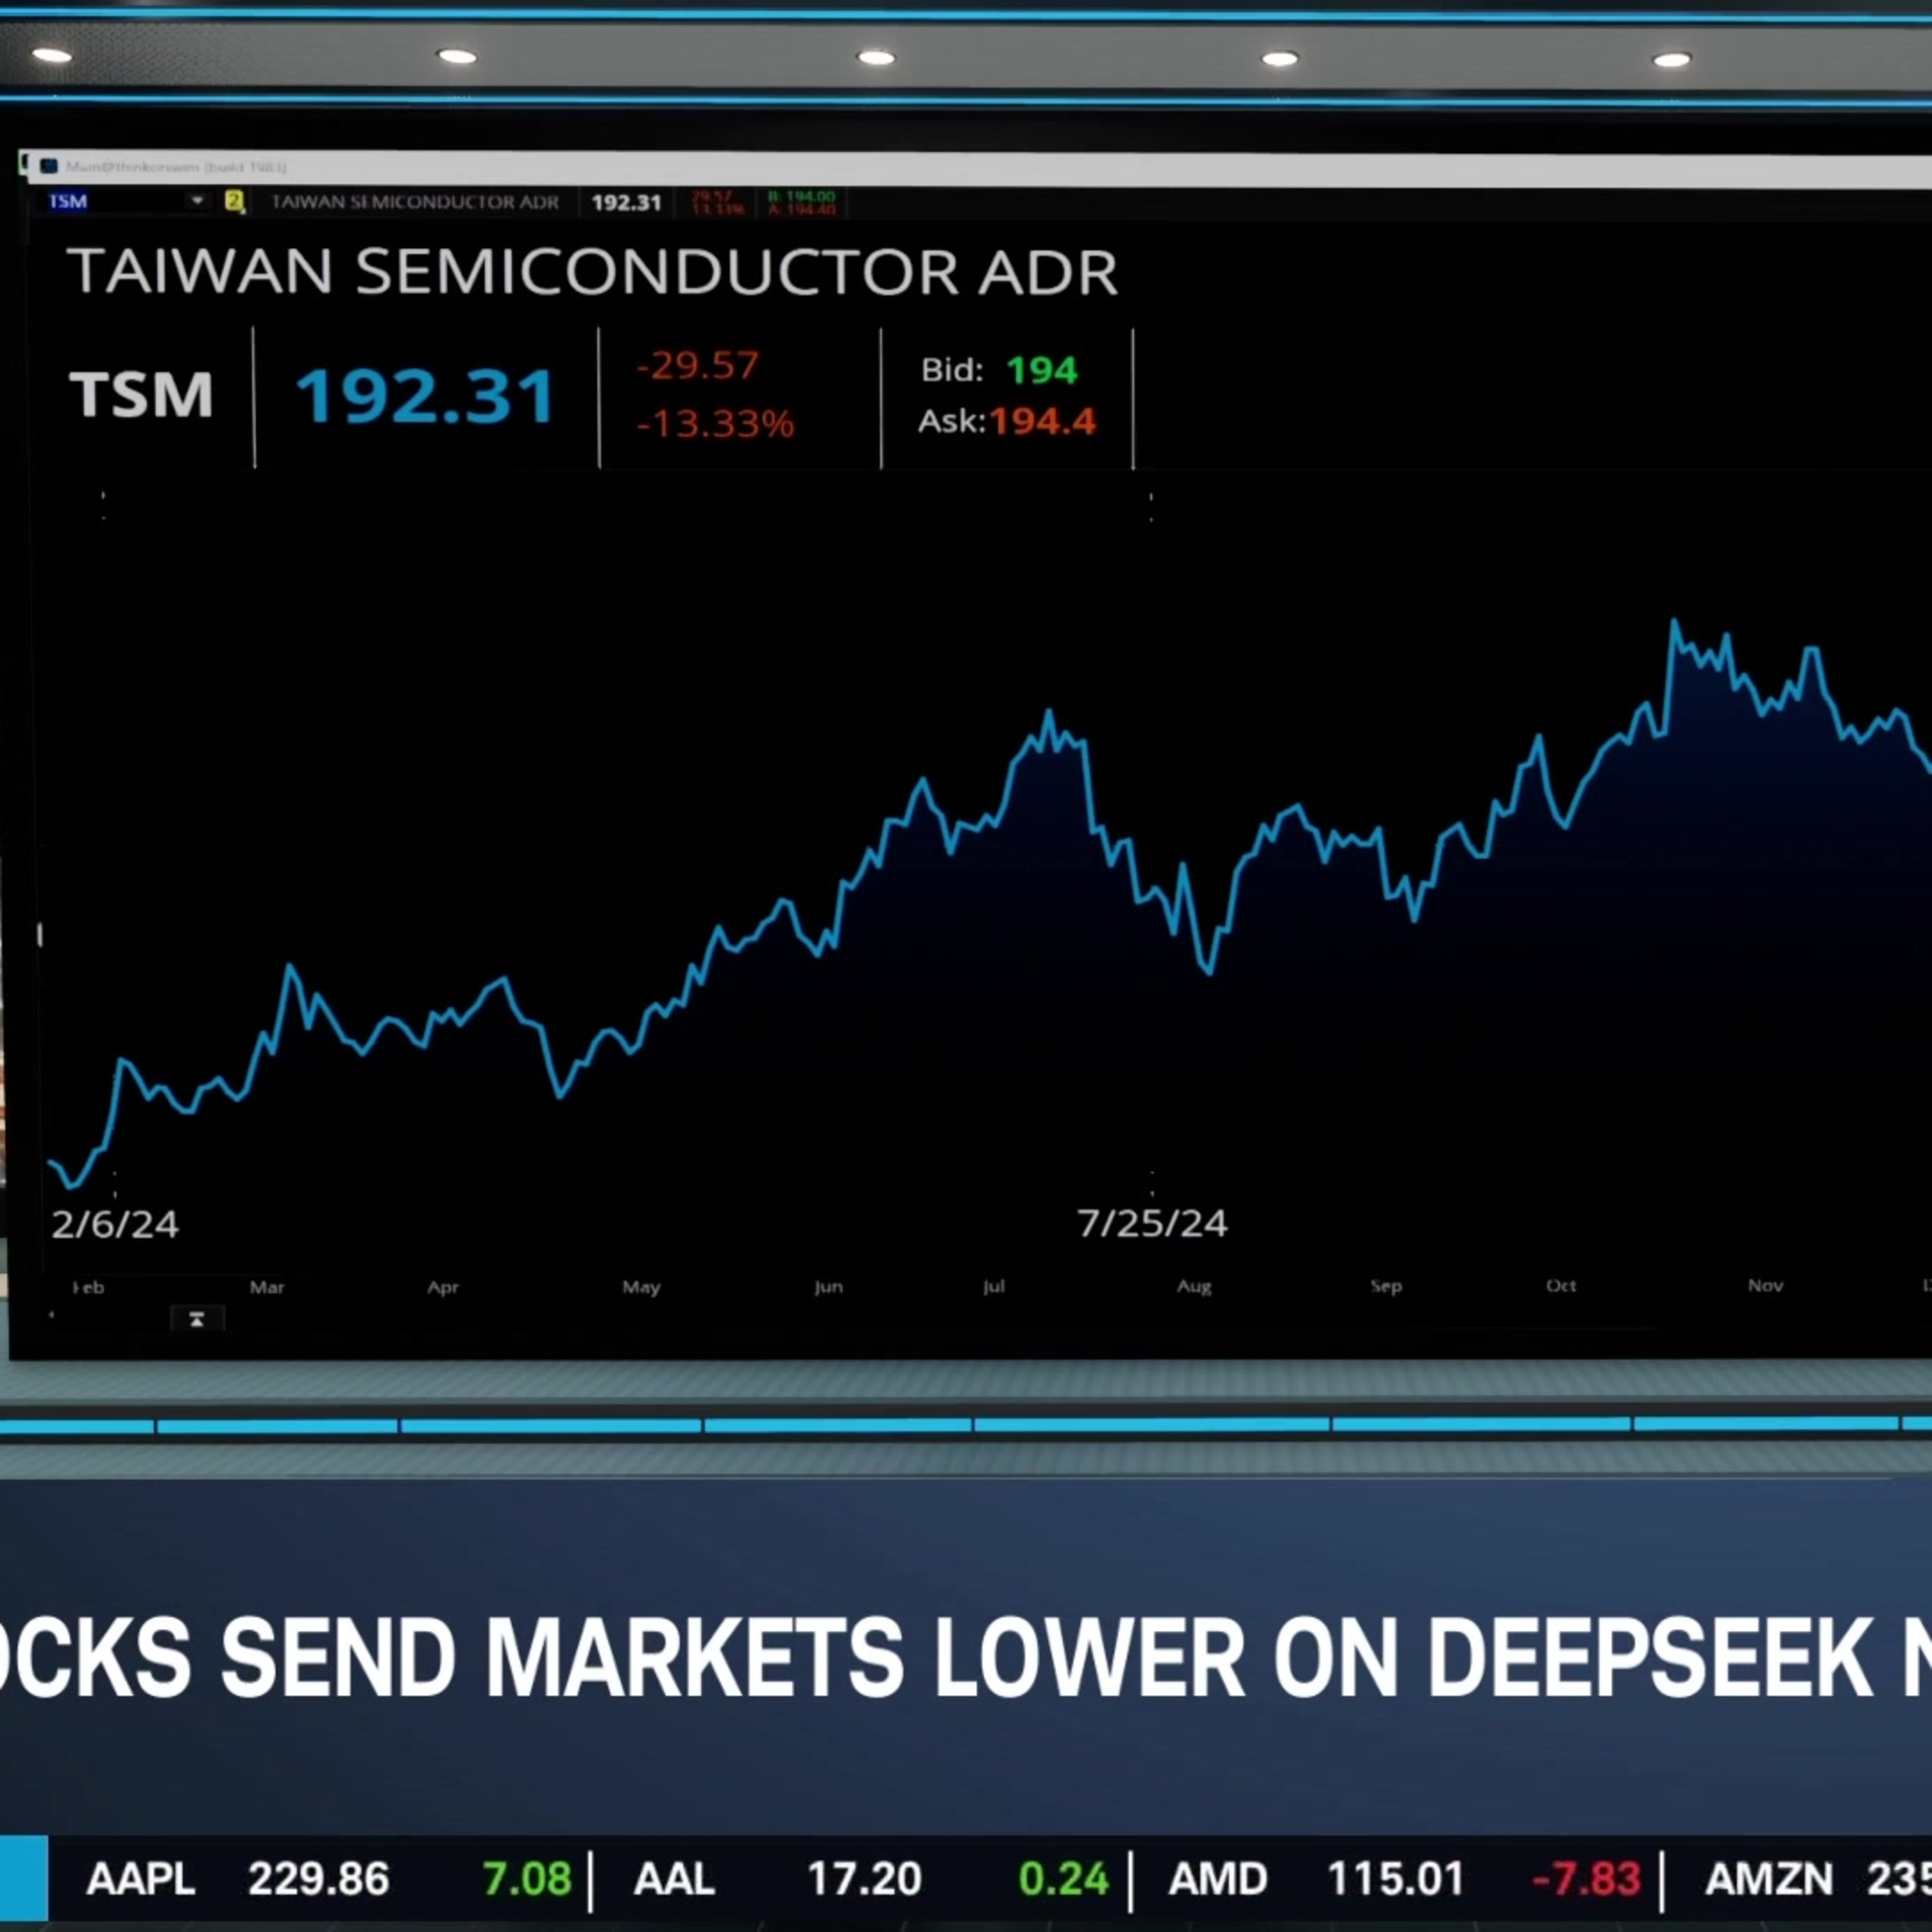Click the Bid value 194
The image size is (1932, 1932).
click(1042, 371)
